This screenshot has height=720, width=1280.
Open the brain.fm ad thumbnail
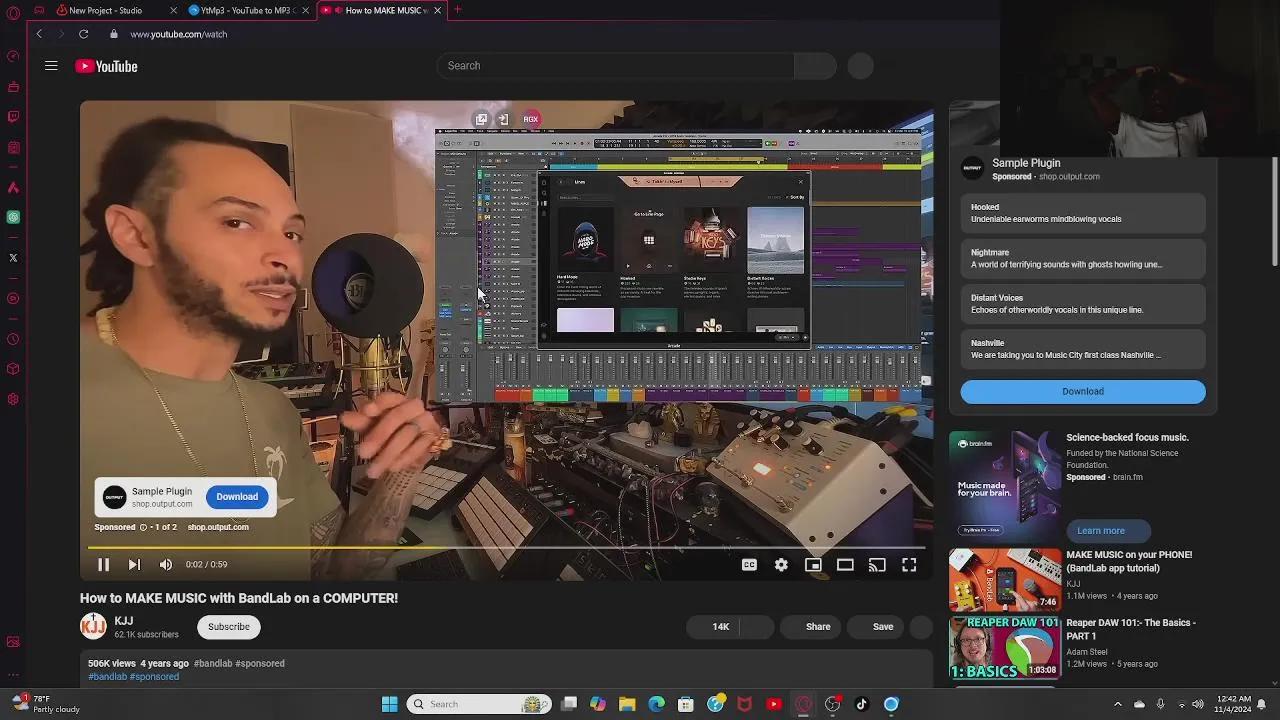tap(1005, 487)
